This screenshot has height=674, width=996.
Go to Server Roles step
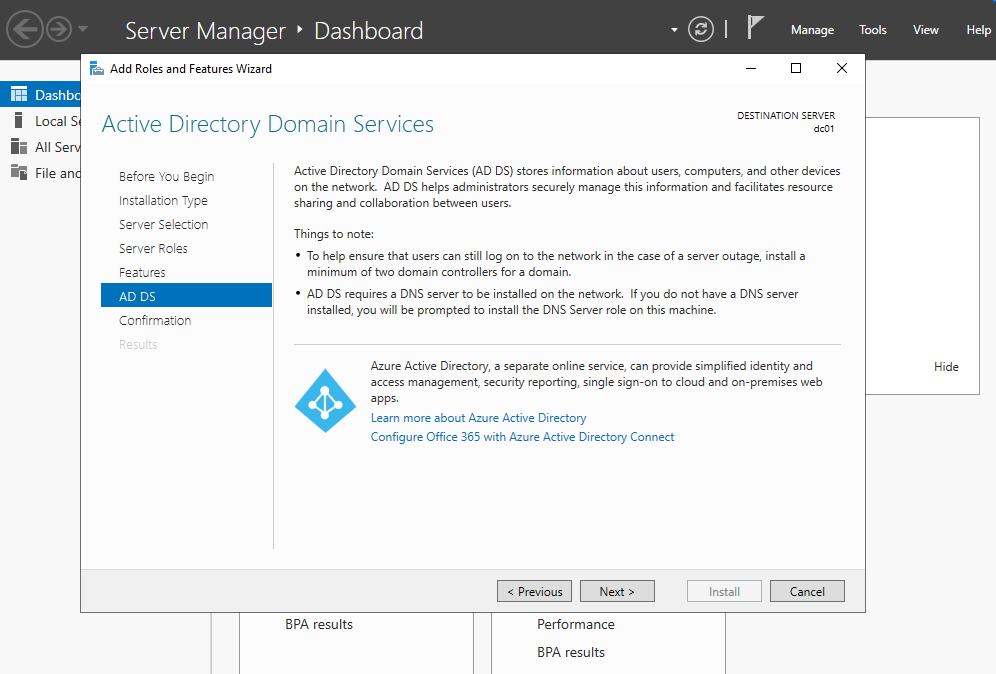(x=153, y=248)
